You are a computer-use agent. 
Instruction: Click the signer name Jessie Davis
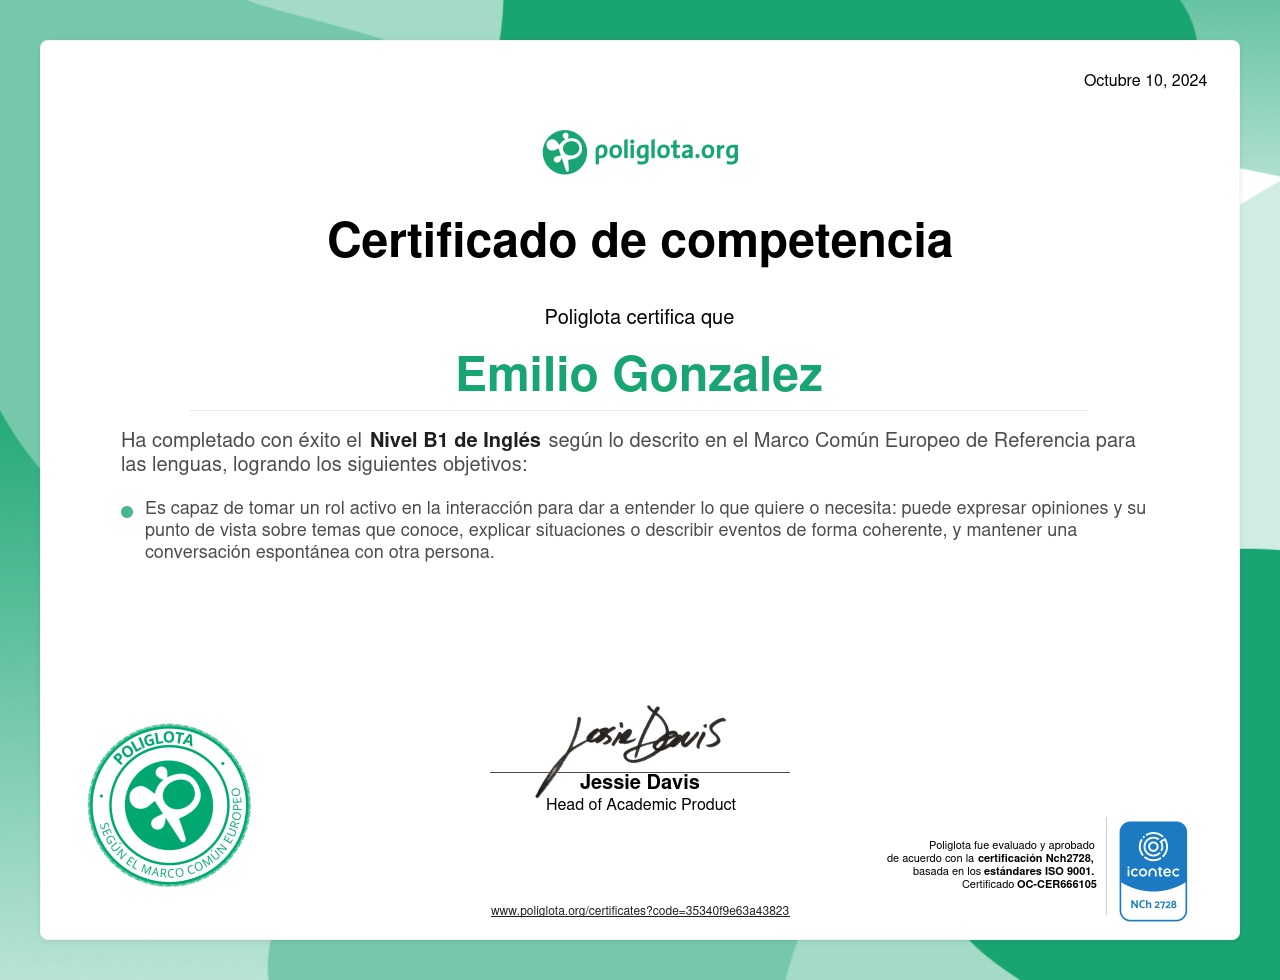(640, 782)
